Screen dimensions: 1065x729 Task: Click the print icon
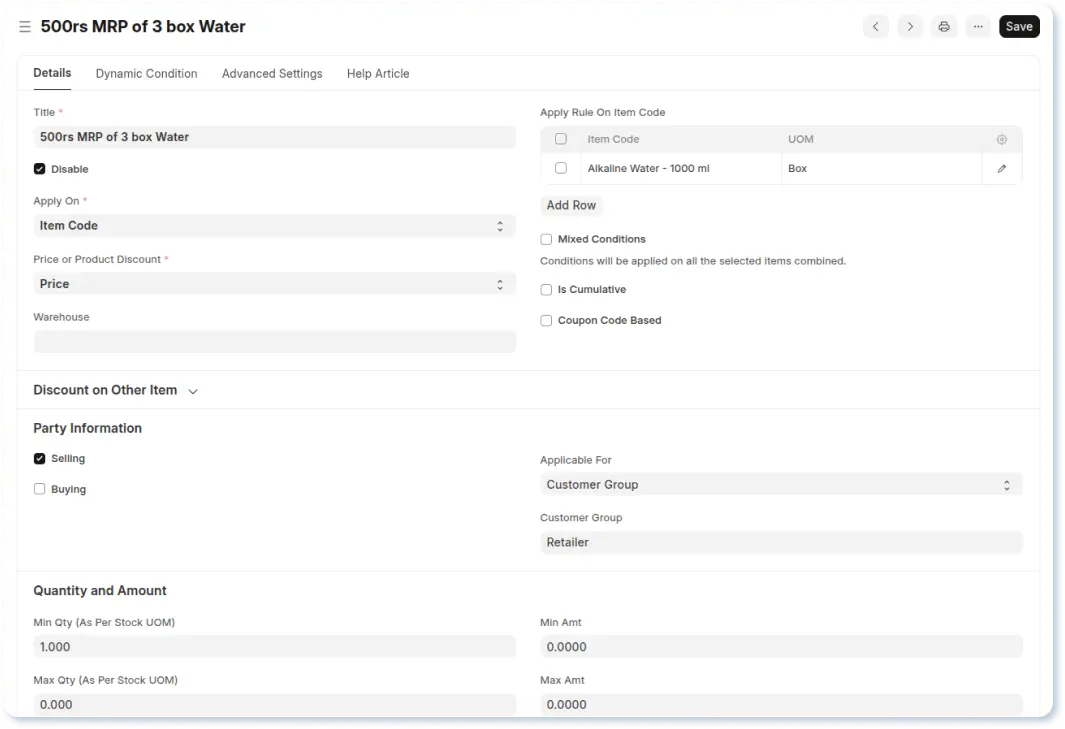click(943, 27)
